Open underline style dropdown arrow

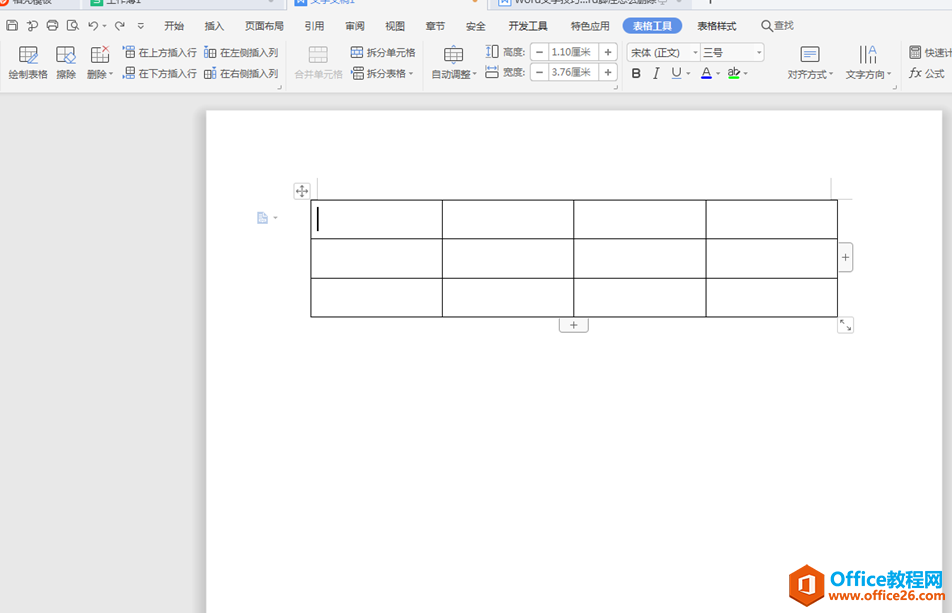688,73
